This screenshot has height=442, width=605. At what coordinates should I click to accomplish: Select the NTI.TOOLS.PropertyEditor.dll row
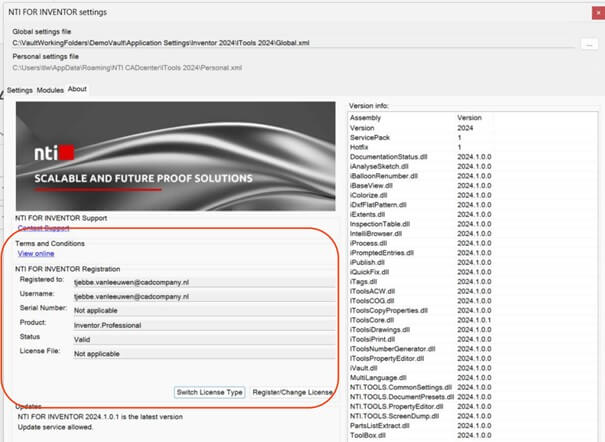473,407
